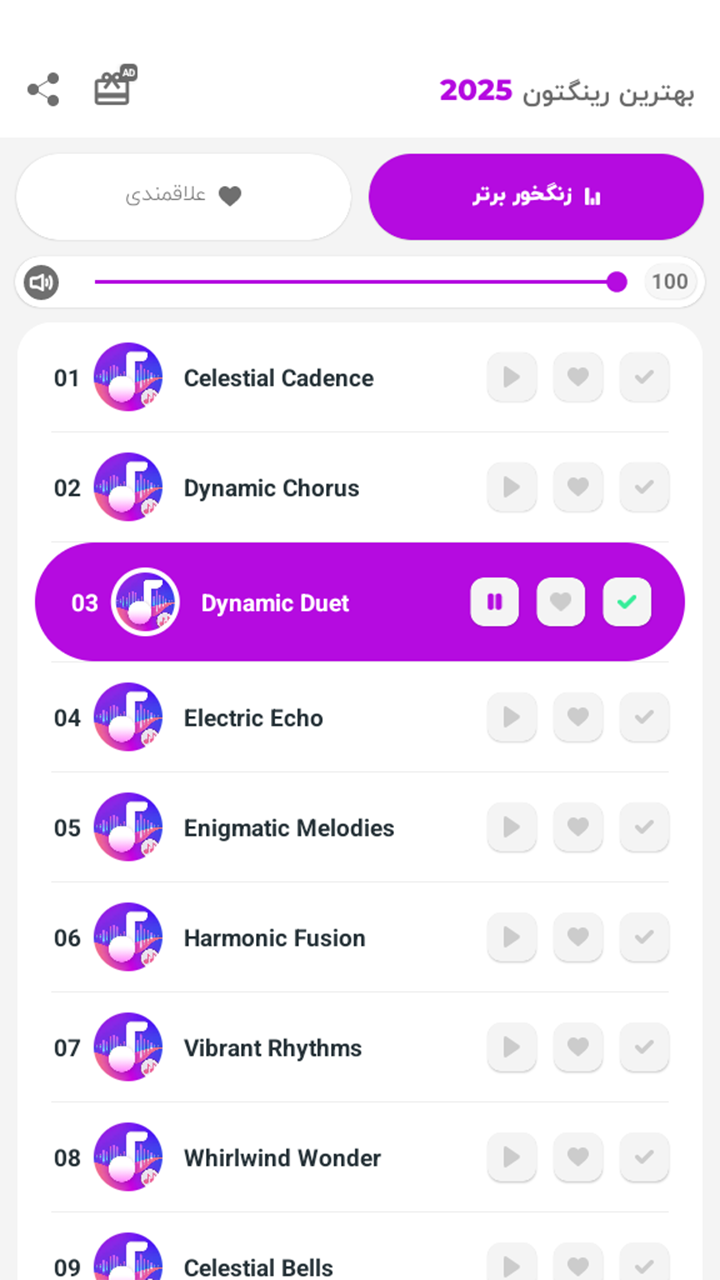Select the Harmonic Fusion list row title
720x1280 pixels.
[x=275, y=938]
